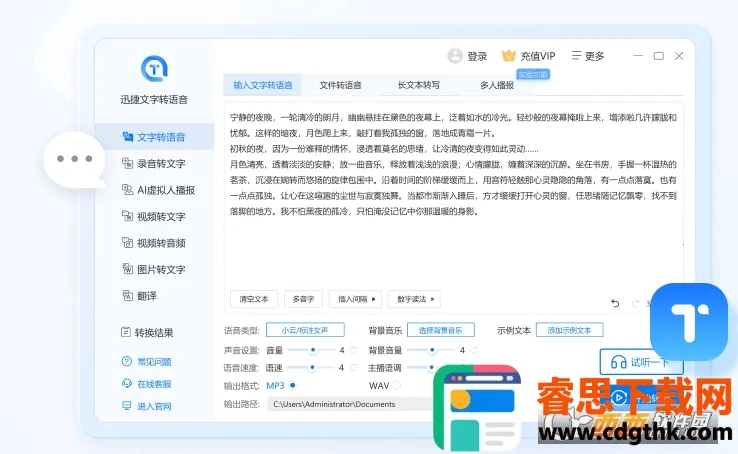Go to 图片转文字 in the sidebar

click(160, 269)
